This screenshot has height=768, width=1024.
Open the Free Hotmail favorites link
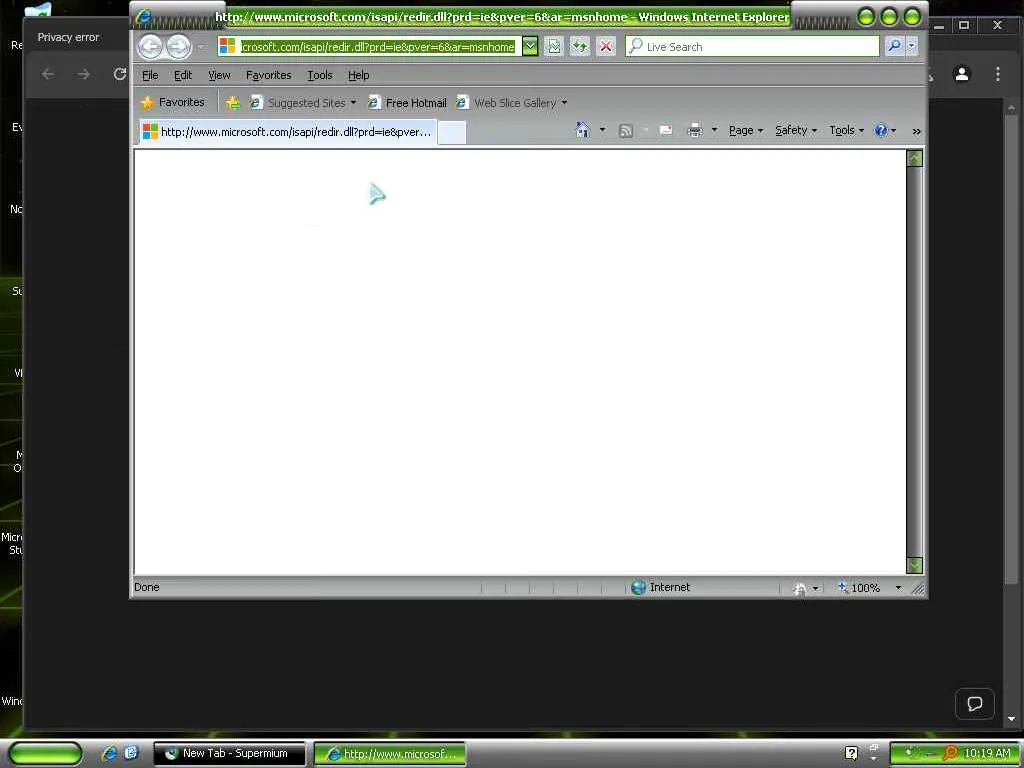coord(408,103)
